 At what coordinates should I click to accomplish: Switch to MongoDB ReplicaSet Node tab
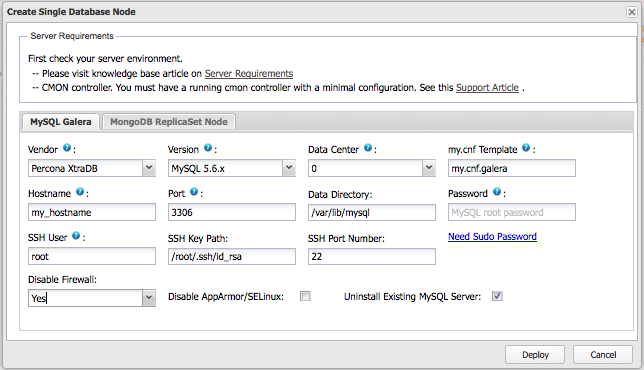(169, 122)
